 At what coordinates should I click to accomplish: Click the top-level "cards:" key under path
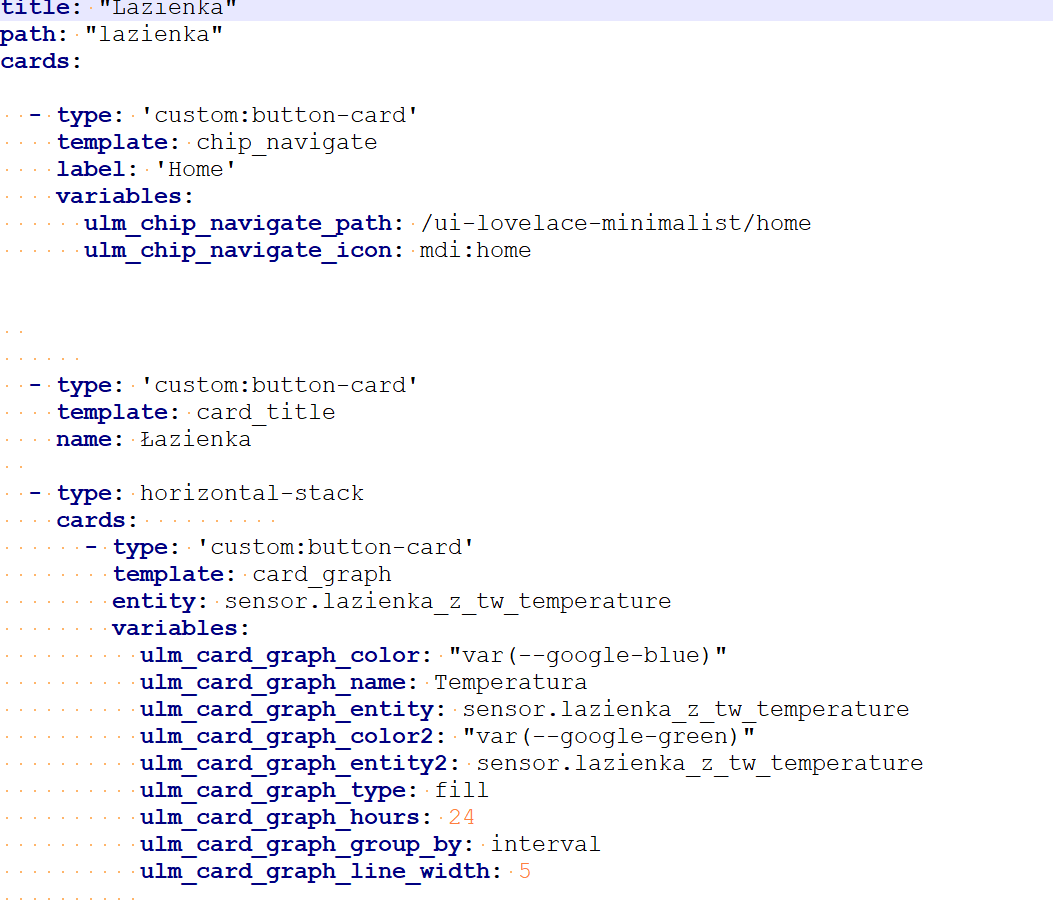(x=41, y=61)
